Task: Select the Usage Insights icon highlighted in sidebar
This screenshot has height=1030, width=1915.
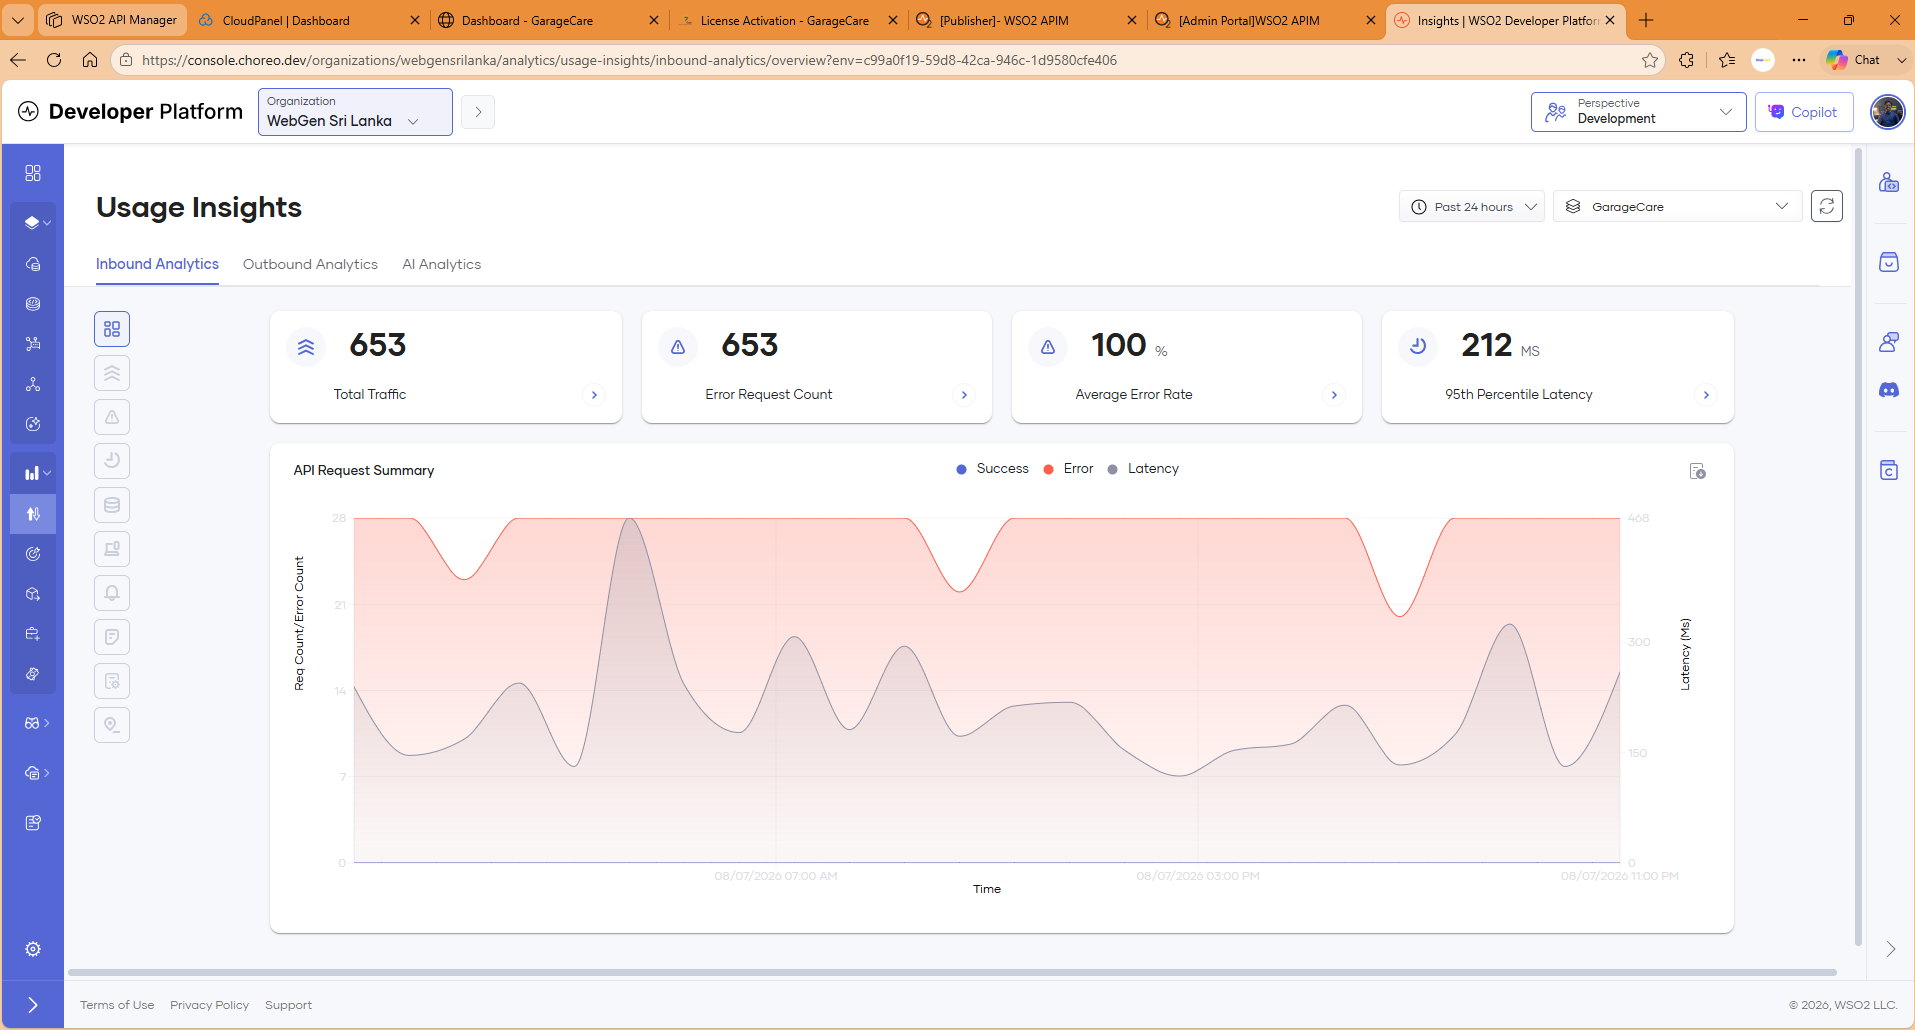Action: pyautogui.click(x=33, y=514)
